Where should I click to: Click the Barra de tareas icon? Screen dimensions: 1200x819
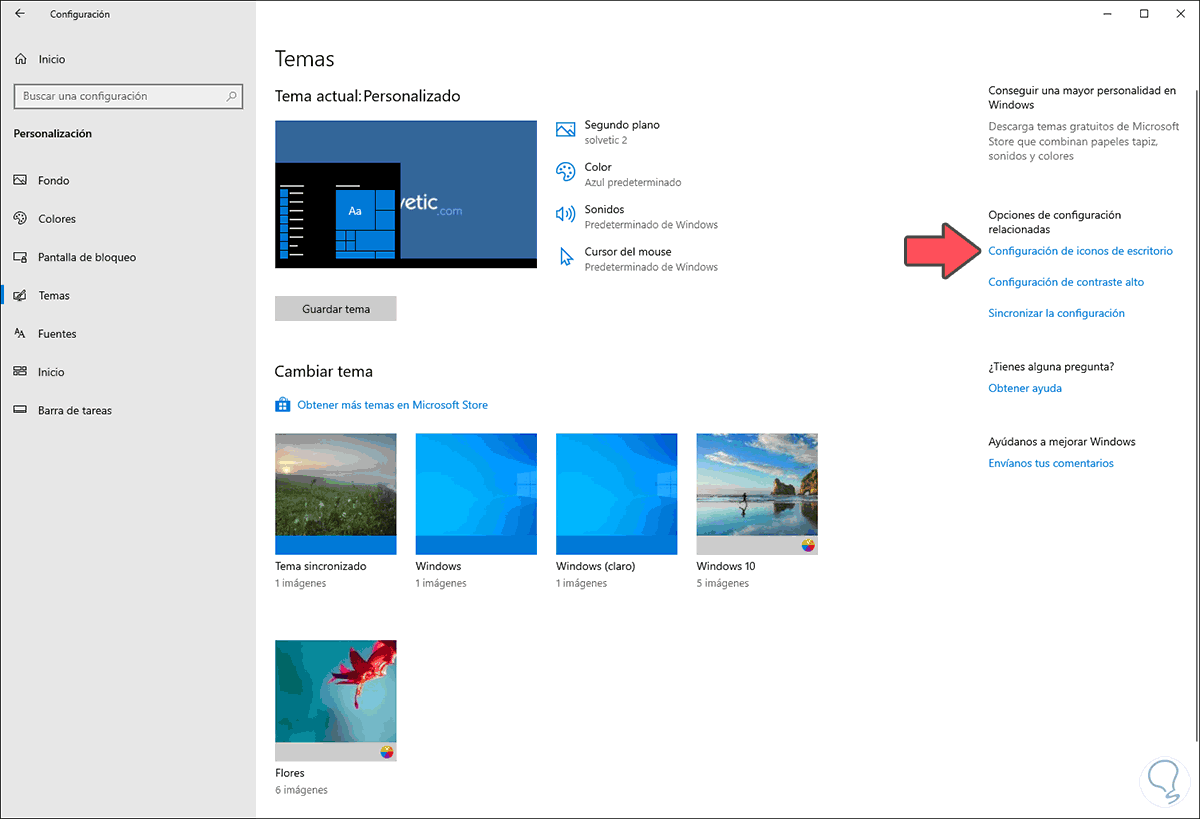click(x=20, y=410)
